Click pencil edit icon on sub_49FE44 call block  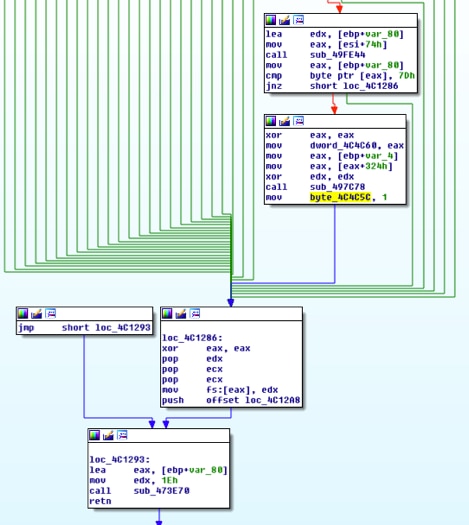pos(285,20)
